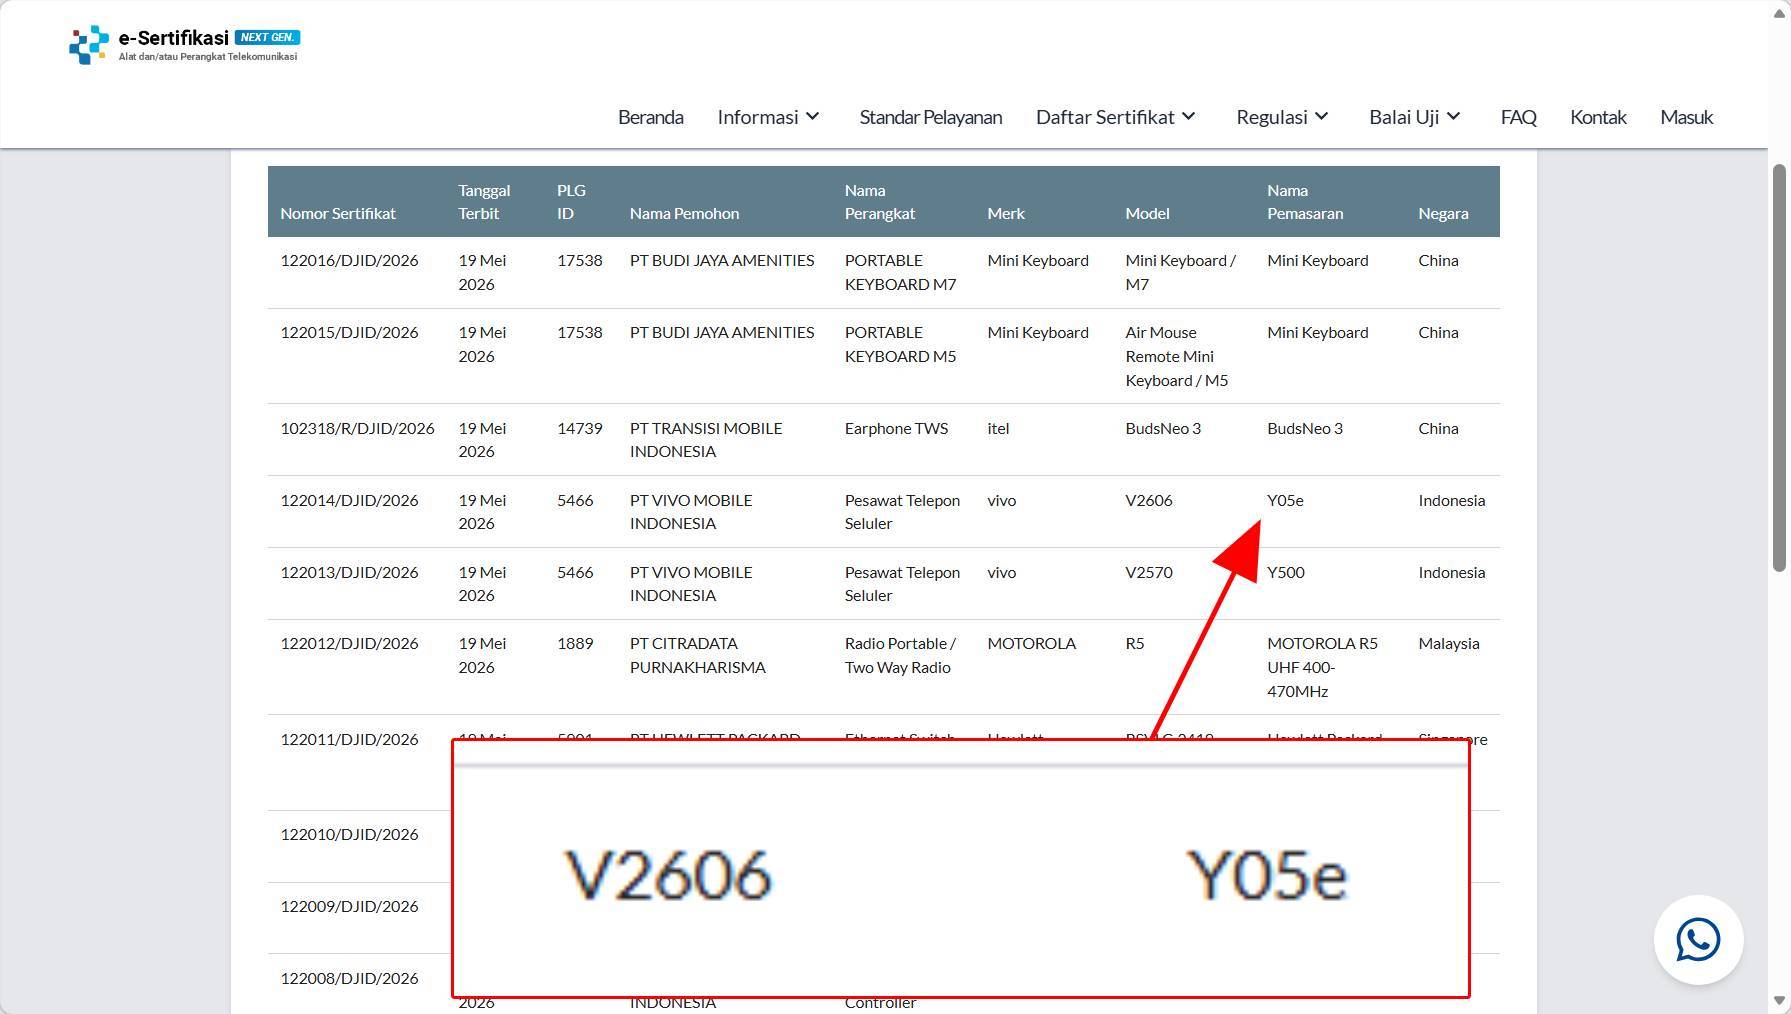Select certificate number 122010/DJID/2026
This screenshot has height=1014, width=1791.
pyautogui.click(x=349, y=834)
